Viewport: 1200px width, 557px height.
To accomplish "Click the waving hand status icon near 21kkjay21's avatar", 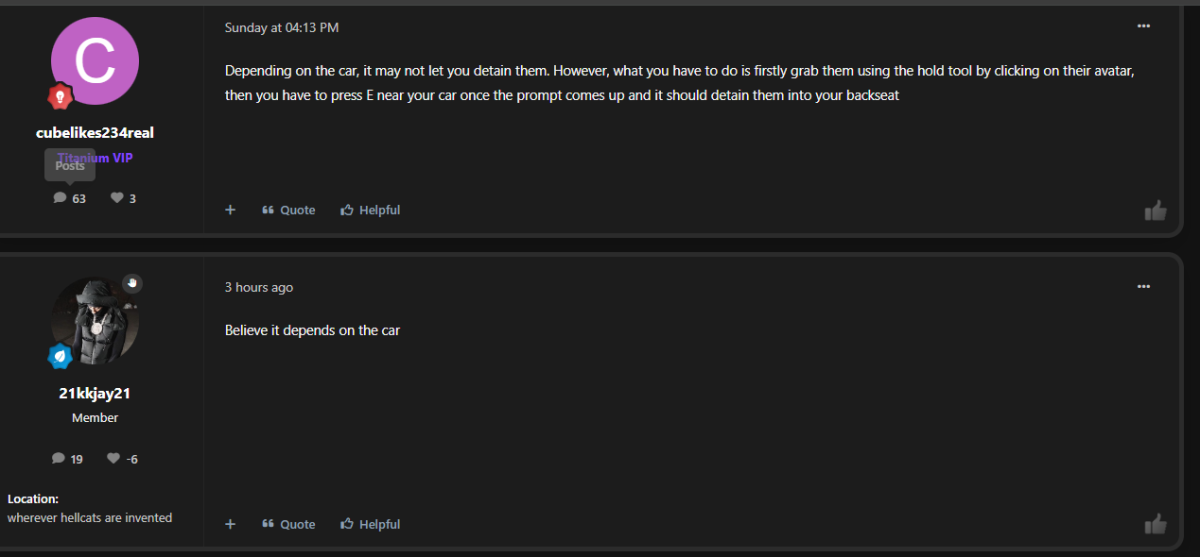I will [132, 284].
